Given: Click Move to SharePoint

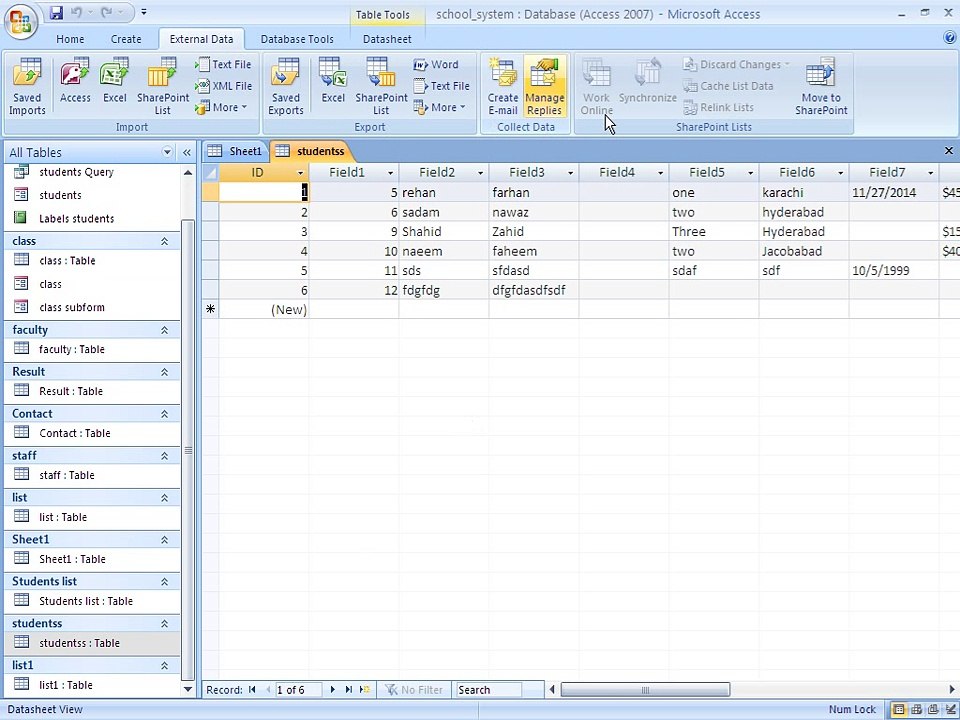Looking at the screenshot, I should (821, 87).
